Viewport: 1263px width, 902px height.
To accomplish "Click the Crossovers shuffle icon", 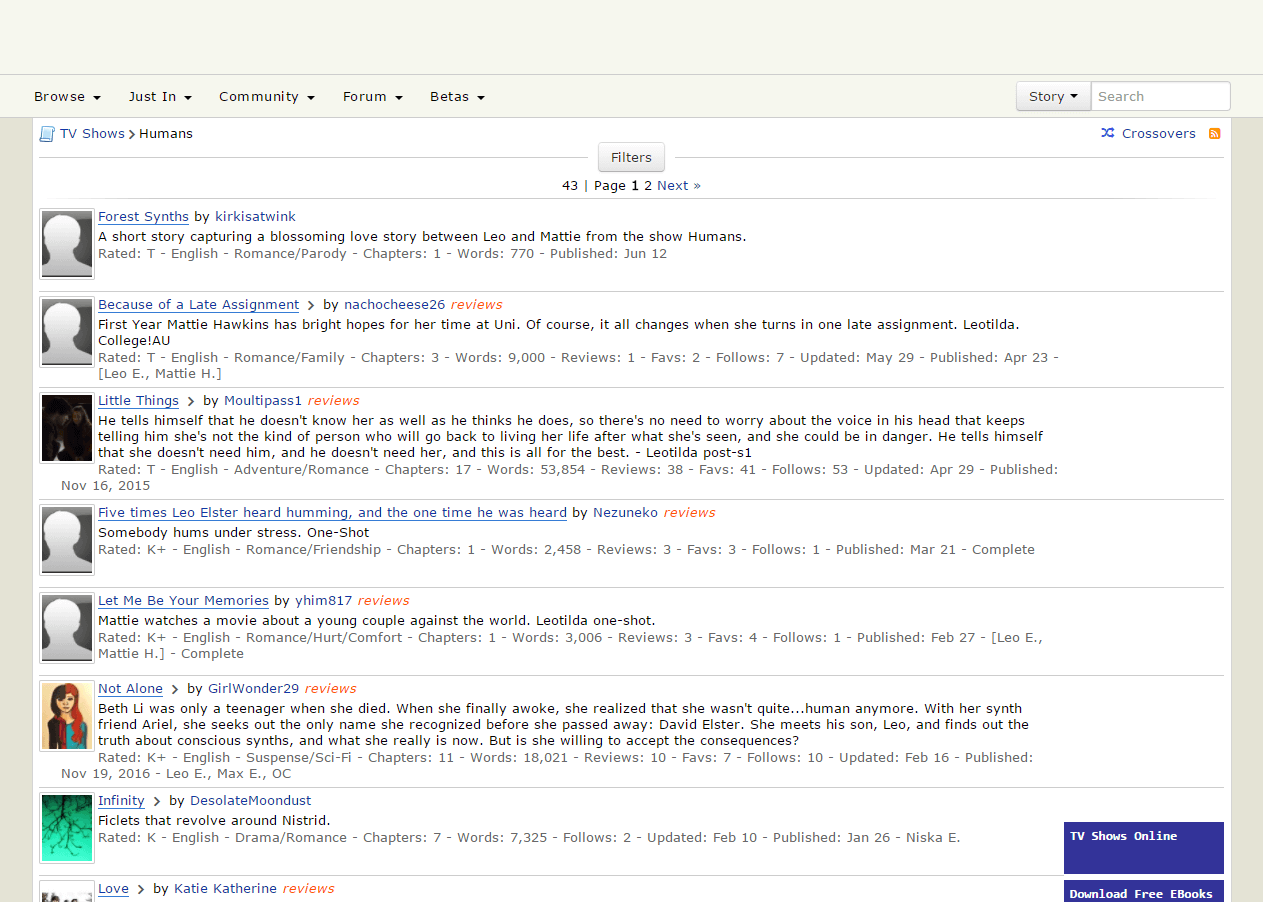I will [x=1108, y=133].
